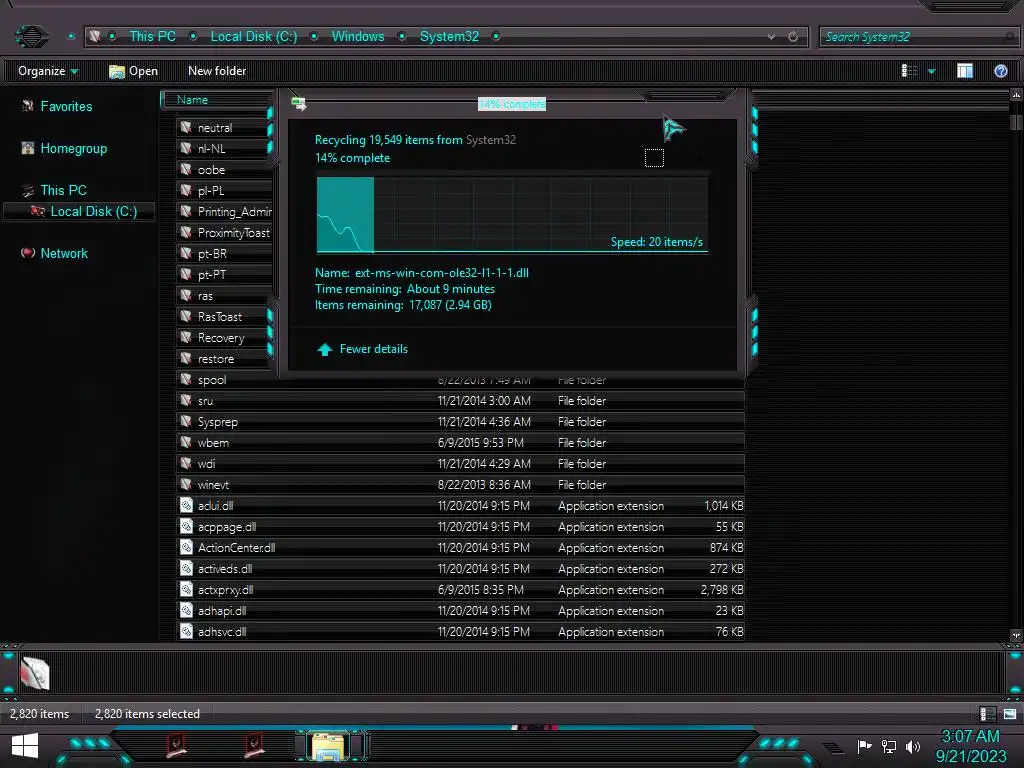Click the spool folder icon
Screen dimensions: 1024x768
click(x=186, y=379)
